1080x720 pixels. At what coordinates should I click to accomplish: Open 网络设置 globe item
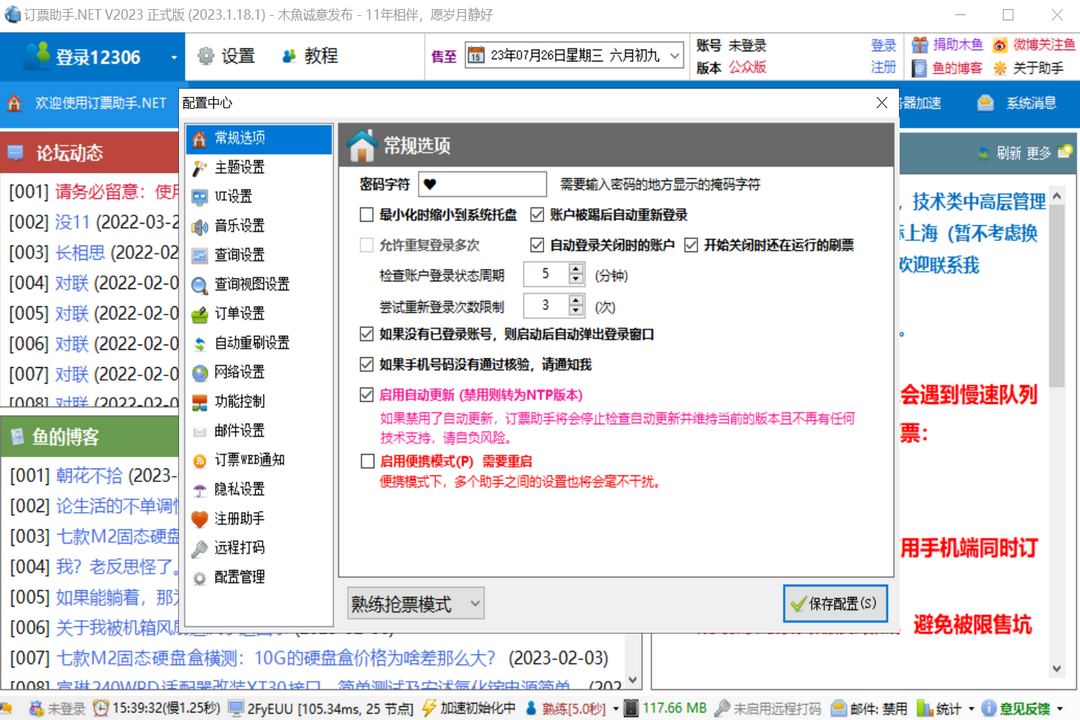click(x=239, y=372)
